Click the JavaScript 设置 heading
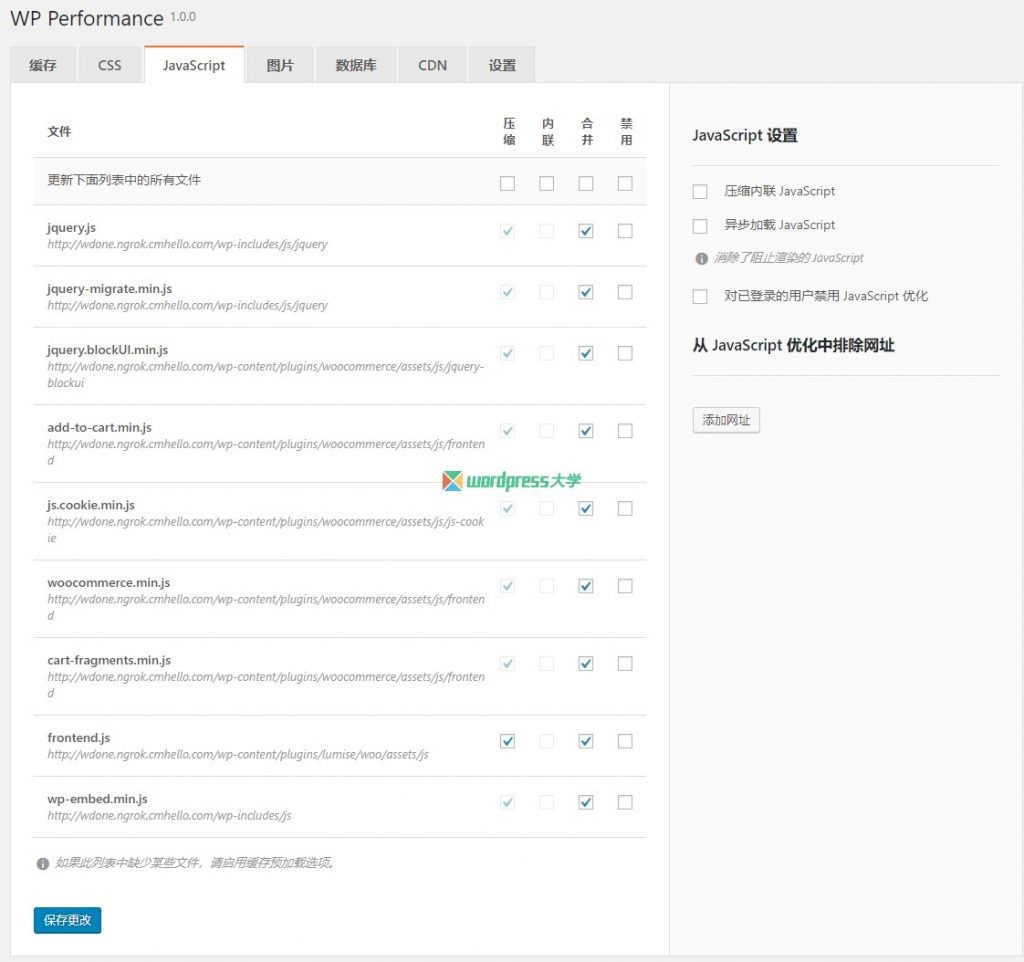This screenshot has height=962, width=1024. coord(744,135)
